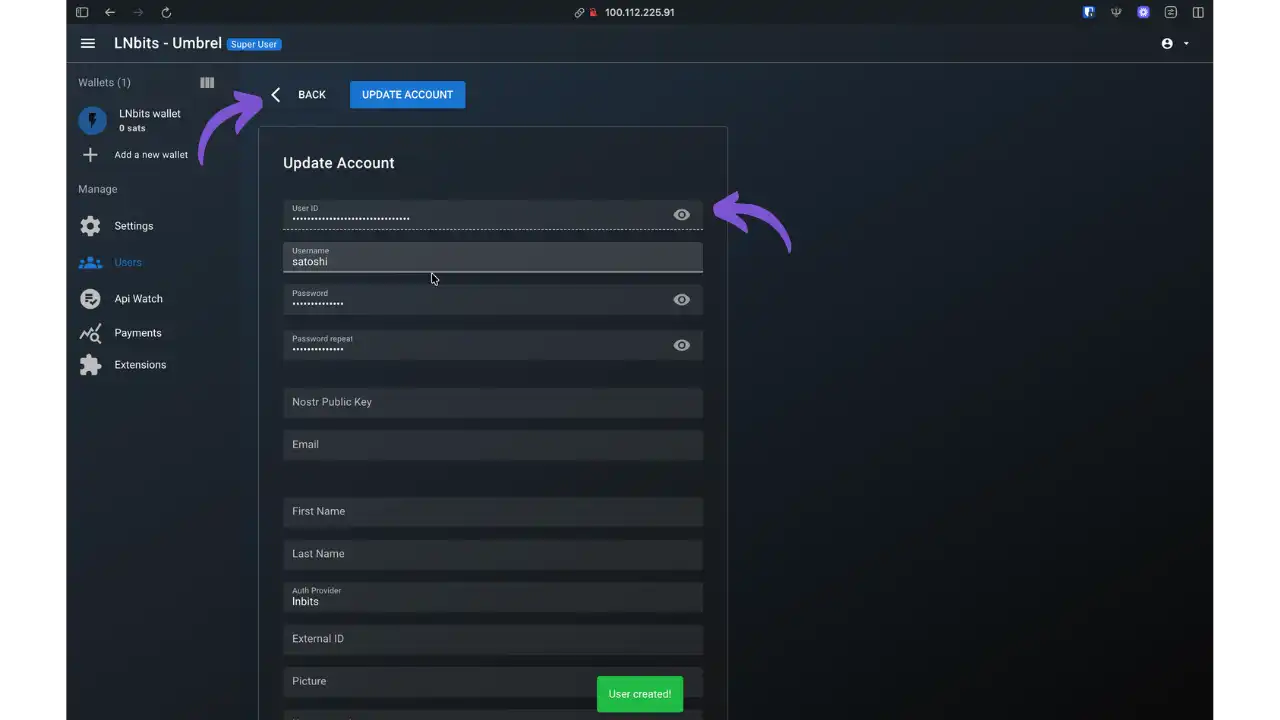Click the Nostr Public Key field
1280x720 pixels.
(492, 402)
